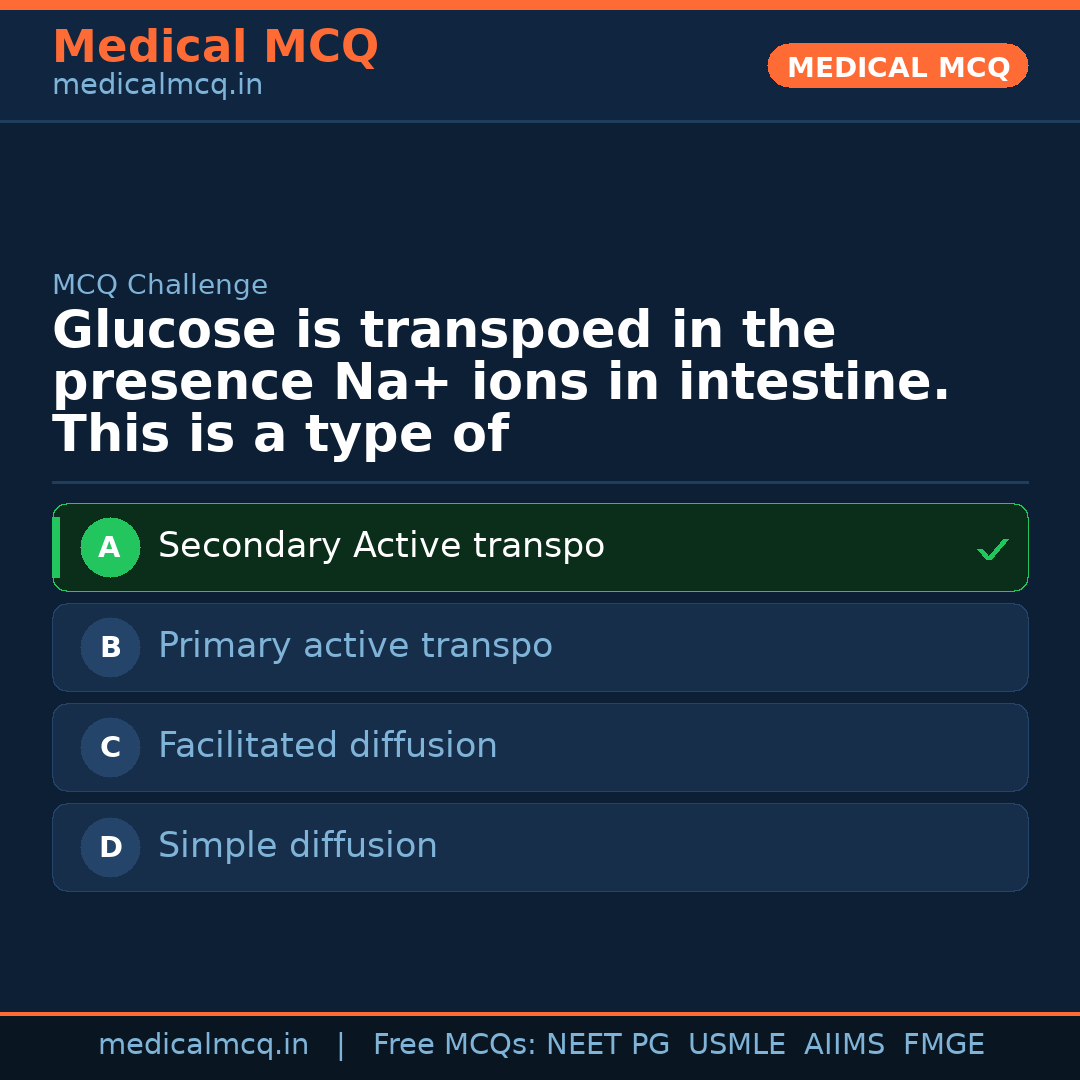This screenshot has height=1080, width=1080.
Task: Open the medicalmcq.in link in header
Action: 157,86
